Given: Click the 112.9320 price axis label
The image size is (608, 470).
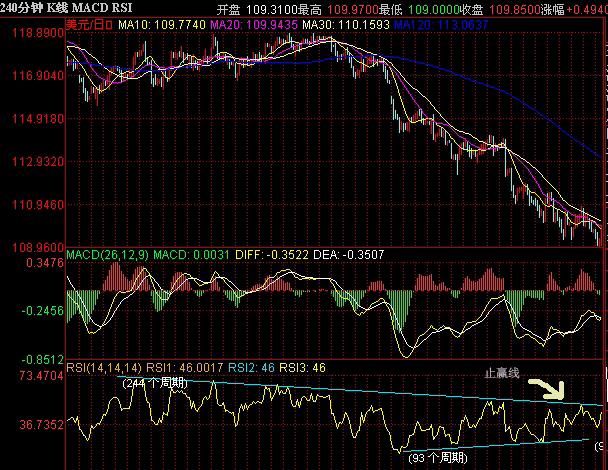Looking at the screenshot, I should pos(38,161).
